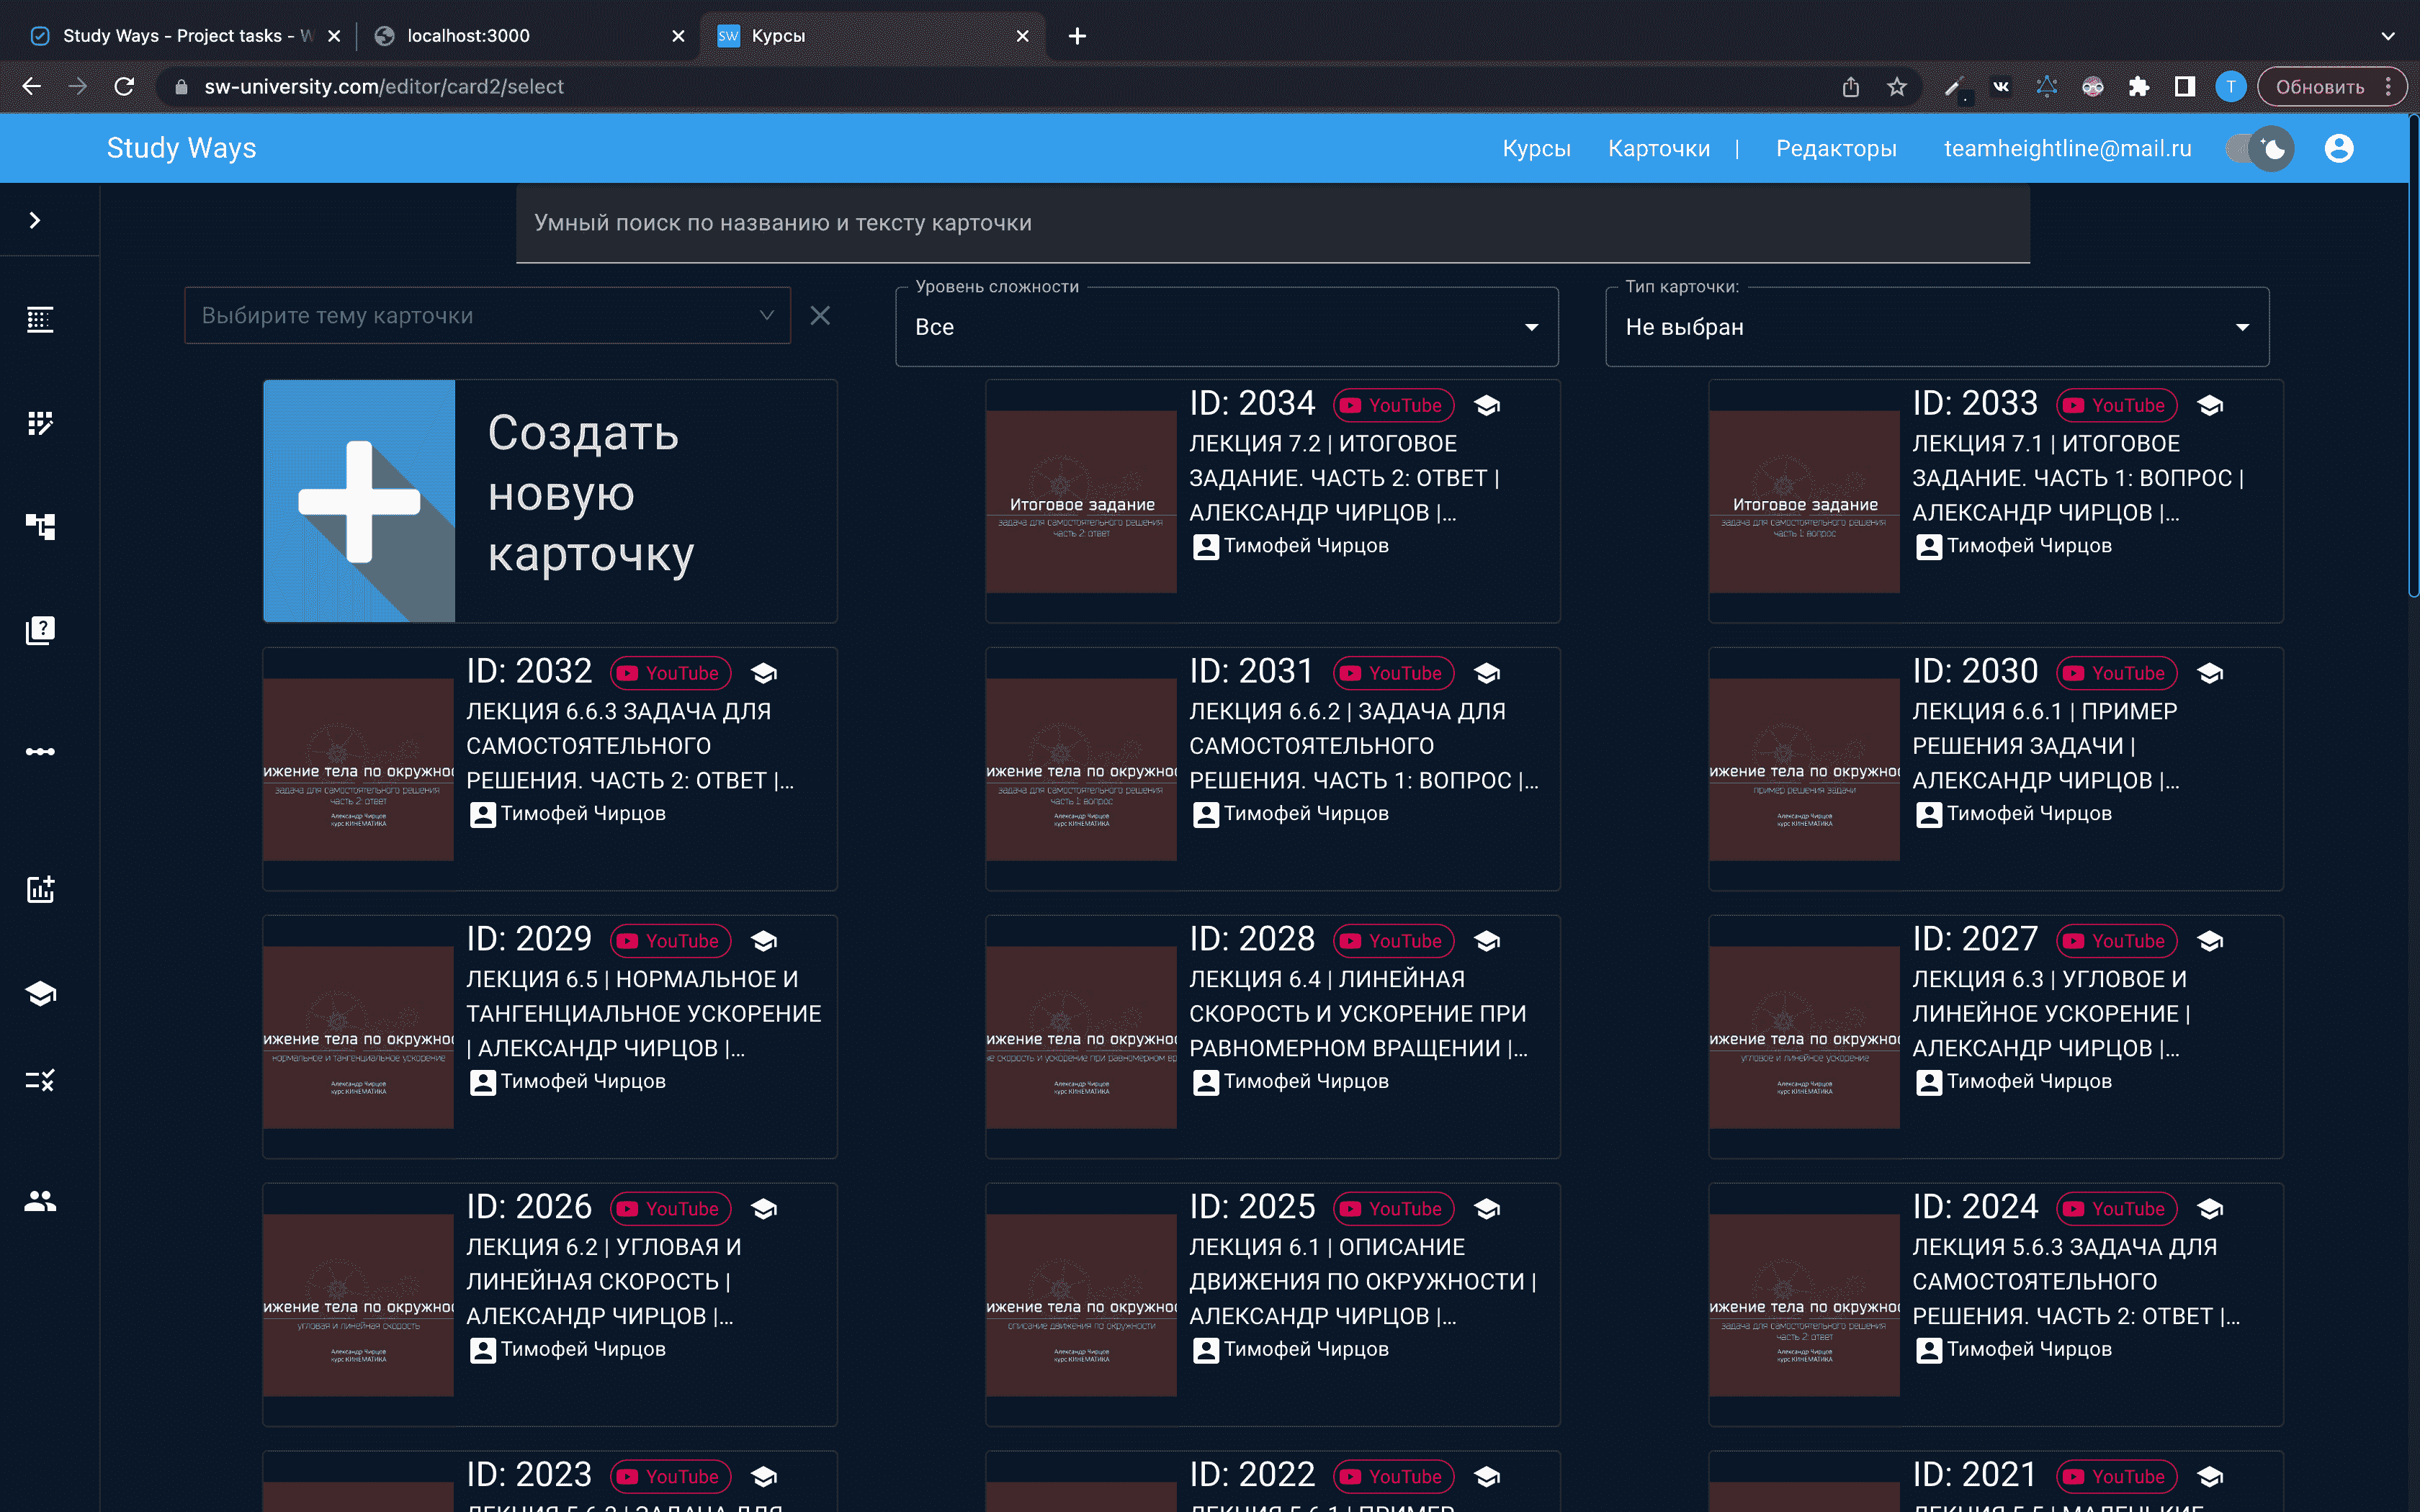The width and height of the screenshot is (2420, 1512).
Task: Open Редакторы in top navigation
Action: tap(1836, 148)
